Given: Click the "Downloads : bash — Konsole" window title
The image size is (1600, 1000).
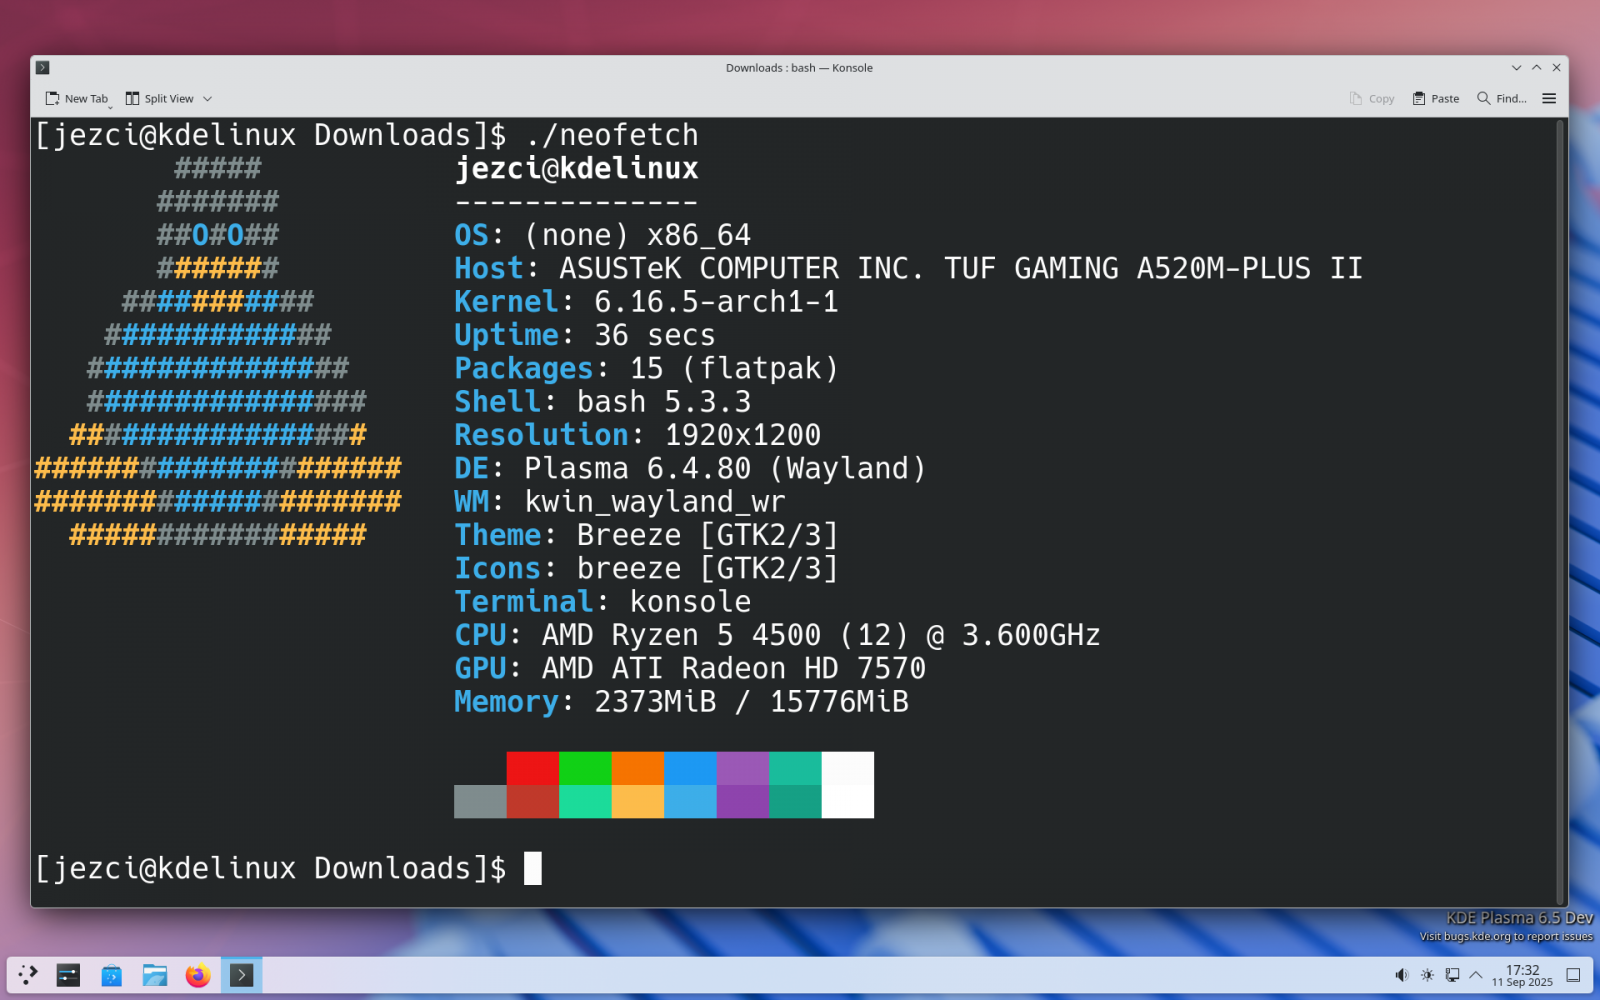Looking at the screenshot, I should click(799, 68).
